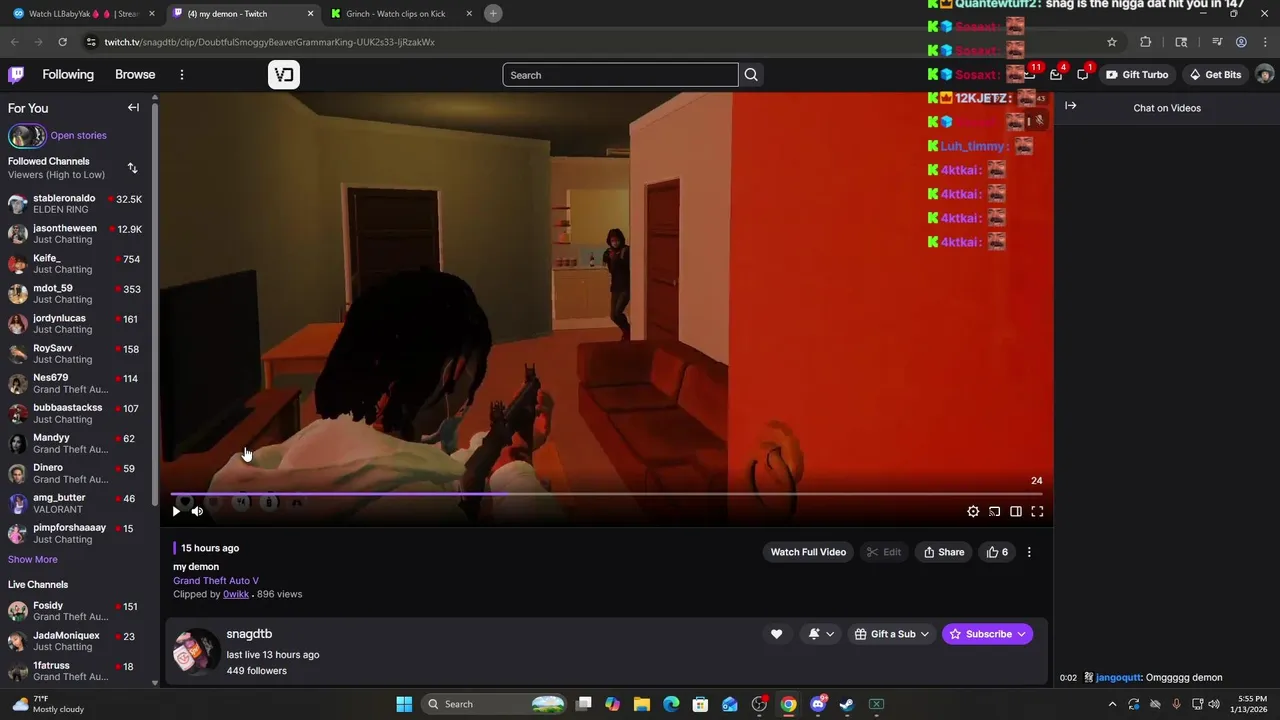Click the Get Bits button
This screenshot has width=1280, height=720.
click(1215, 75)
